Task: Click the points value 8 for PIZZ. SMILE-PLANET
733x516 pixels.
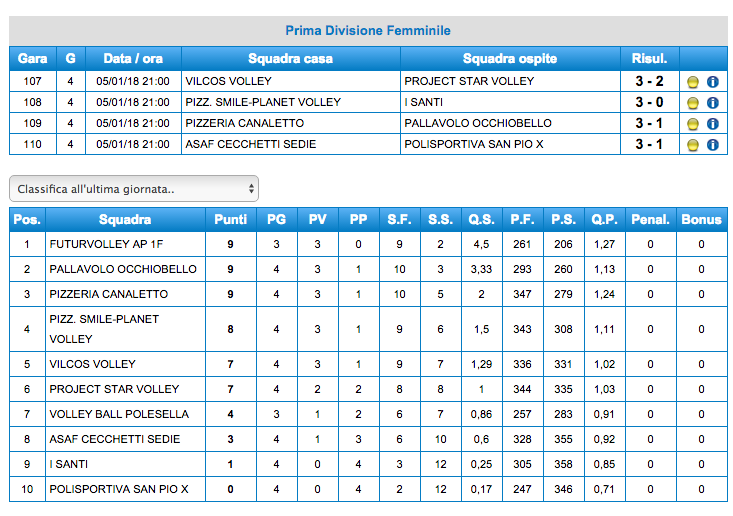Action: (230, 330)
